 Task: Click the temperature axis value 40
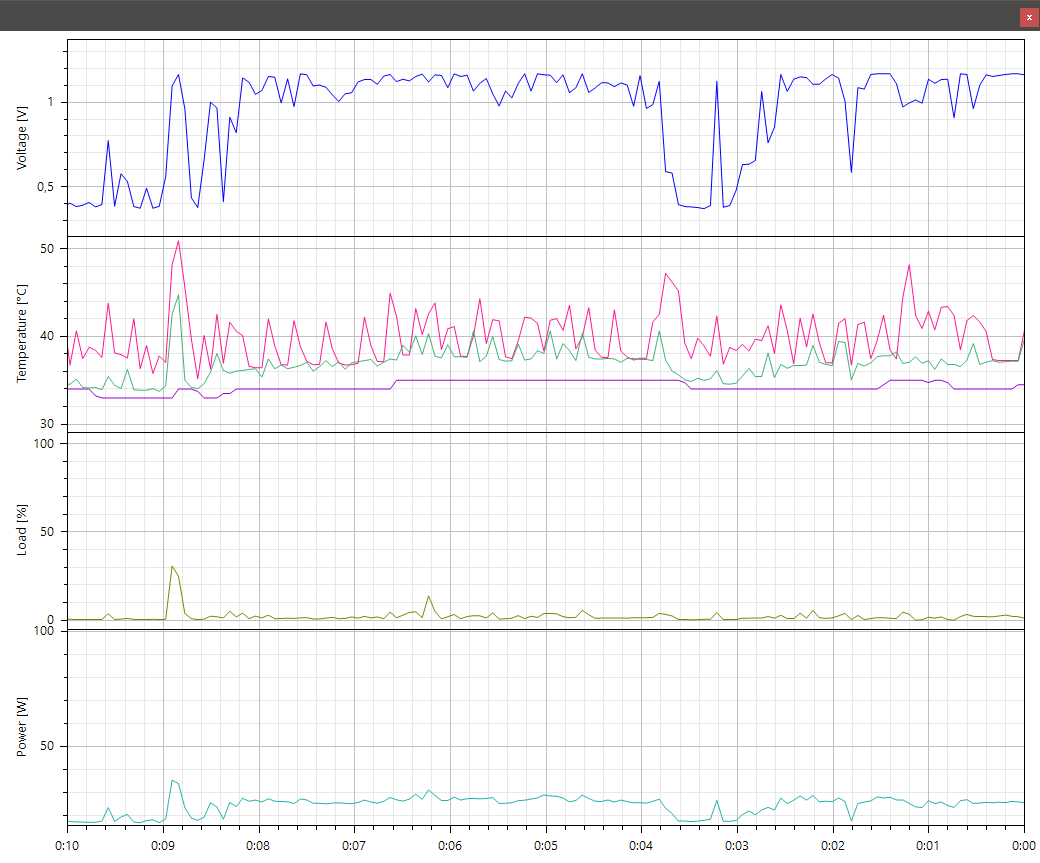pyautogui.click(x=47, y=336)
